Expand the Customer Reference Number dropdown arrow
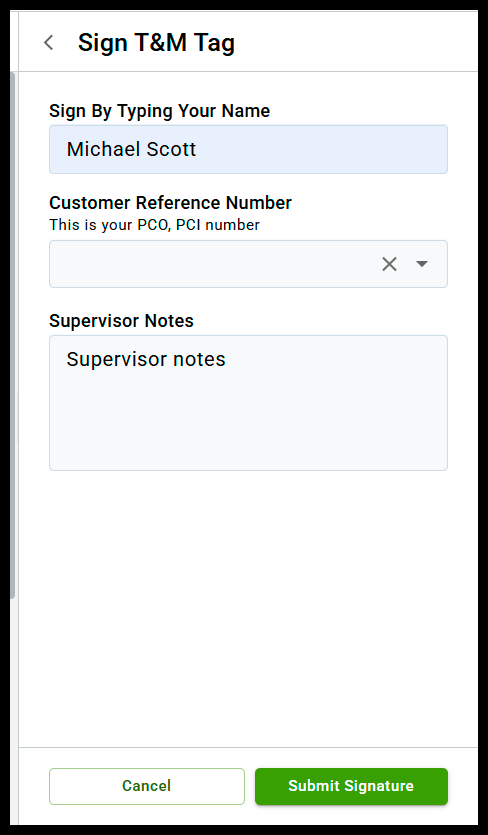This screenshot has width=488, height=835. point(422,264)
